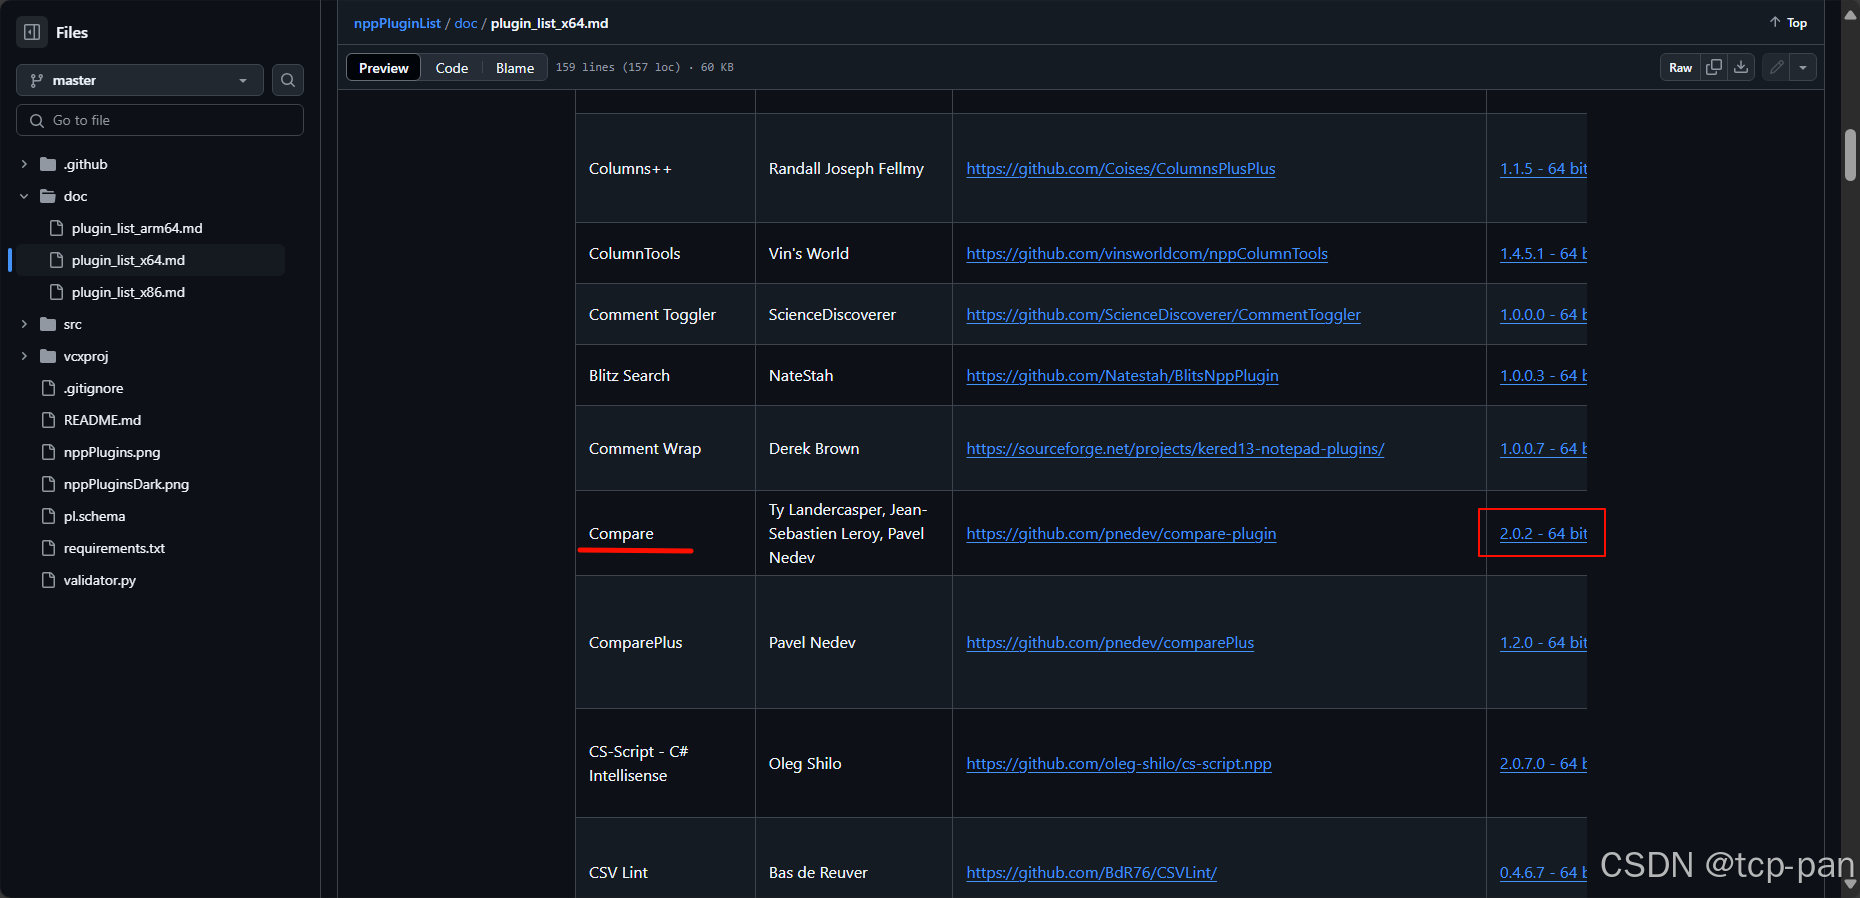
Task: Collapse the Files side panel icon
Action: pyautogui.click(x=32, y=32)
